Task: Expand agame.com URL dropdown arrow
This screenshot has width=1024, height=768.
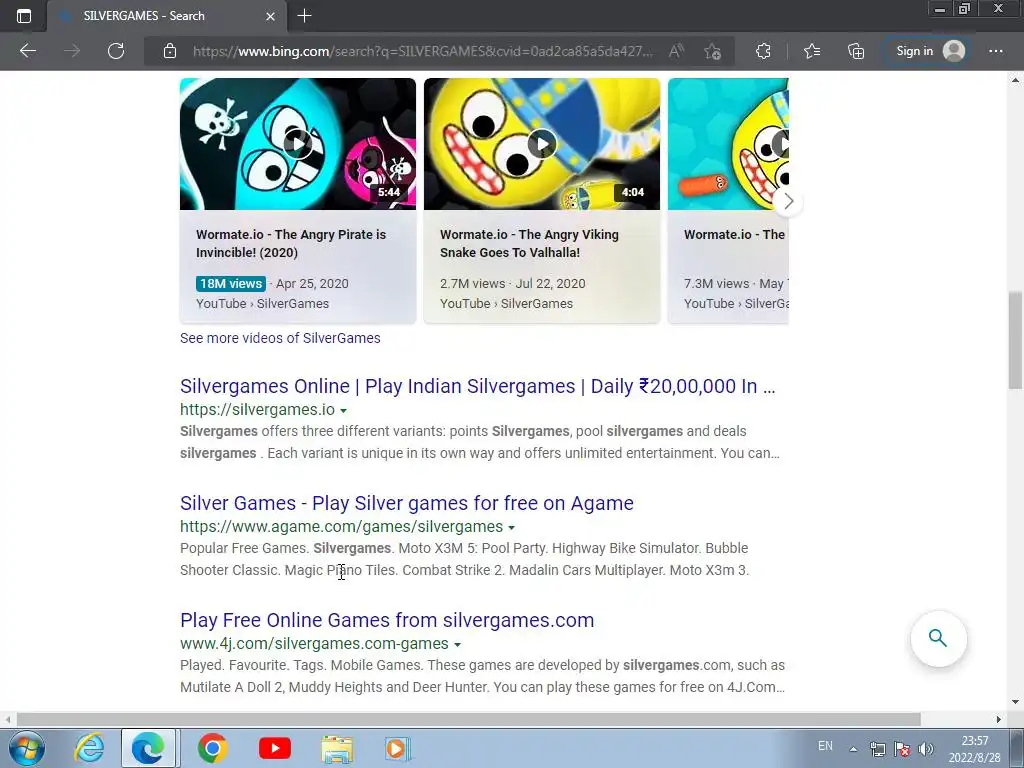Action: click(x=511, y=528)
